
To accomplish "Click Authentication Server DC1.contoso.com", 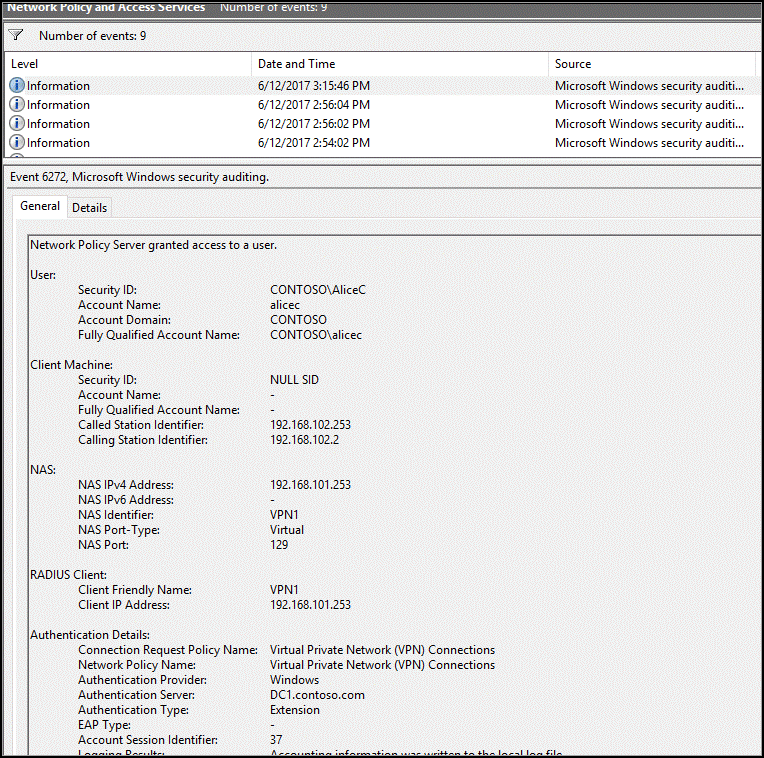I will coord(317,695).
